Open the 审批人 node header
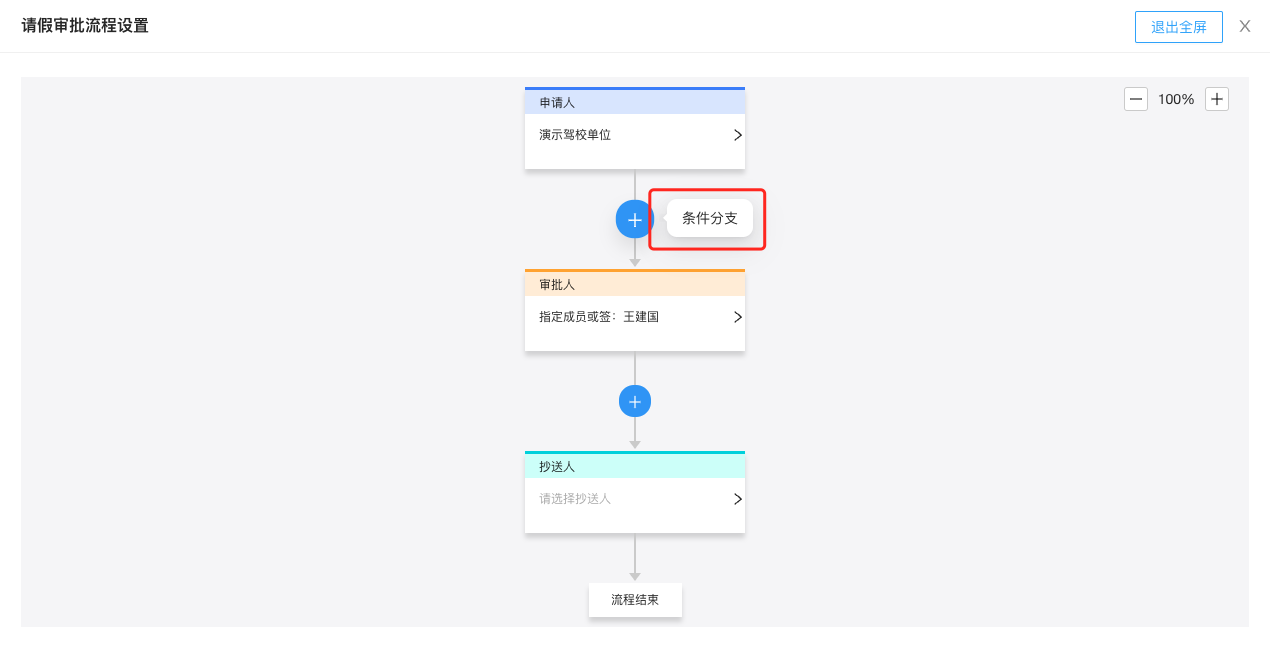The image size is (1270, 665). coord(635,284)
